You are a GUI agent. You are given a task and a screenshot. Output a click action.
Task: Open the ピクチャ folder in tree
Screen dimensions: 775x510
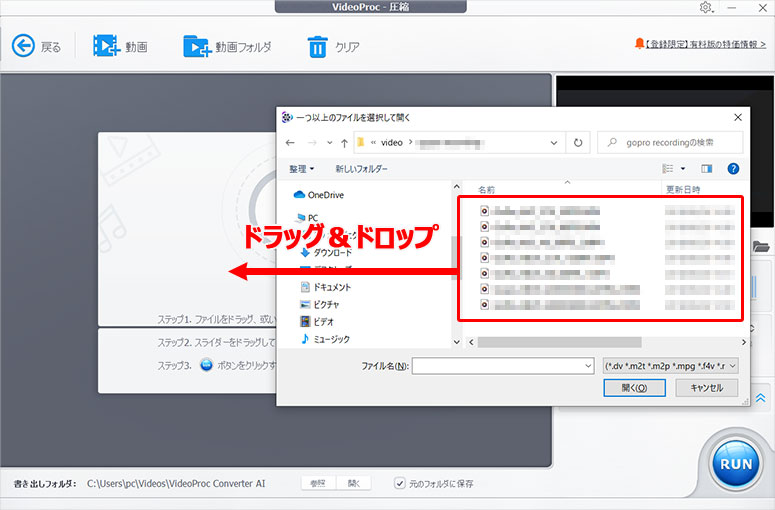[320, 304]
